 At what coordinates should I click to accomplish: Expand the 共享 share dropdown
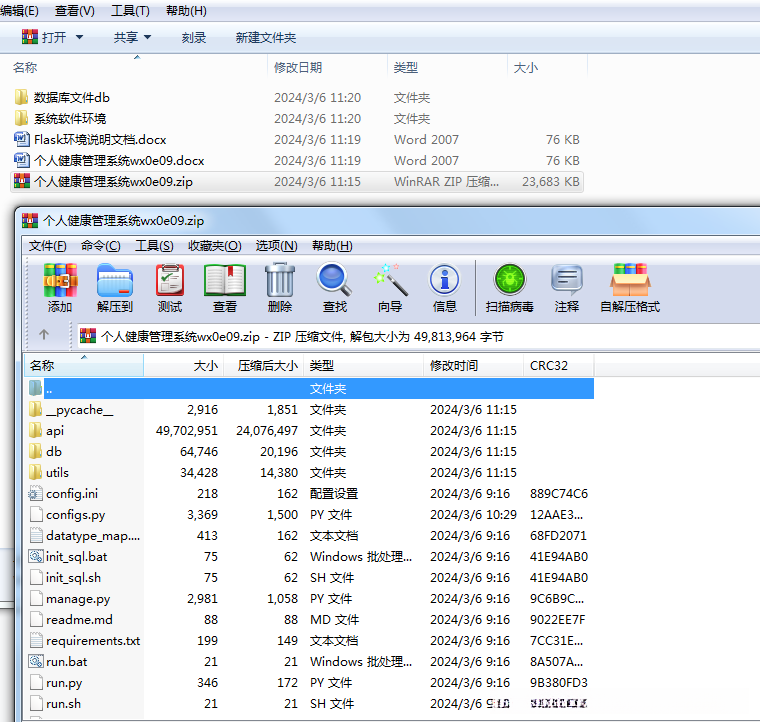148,37
